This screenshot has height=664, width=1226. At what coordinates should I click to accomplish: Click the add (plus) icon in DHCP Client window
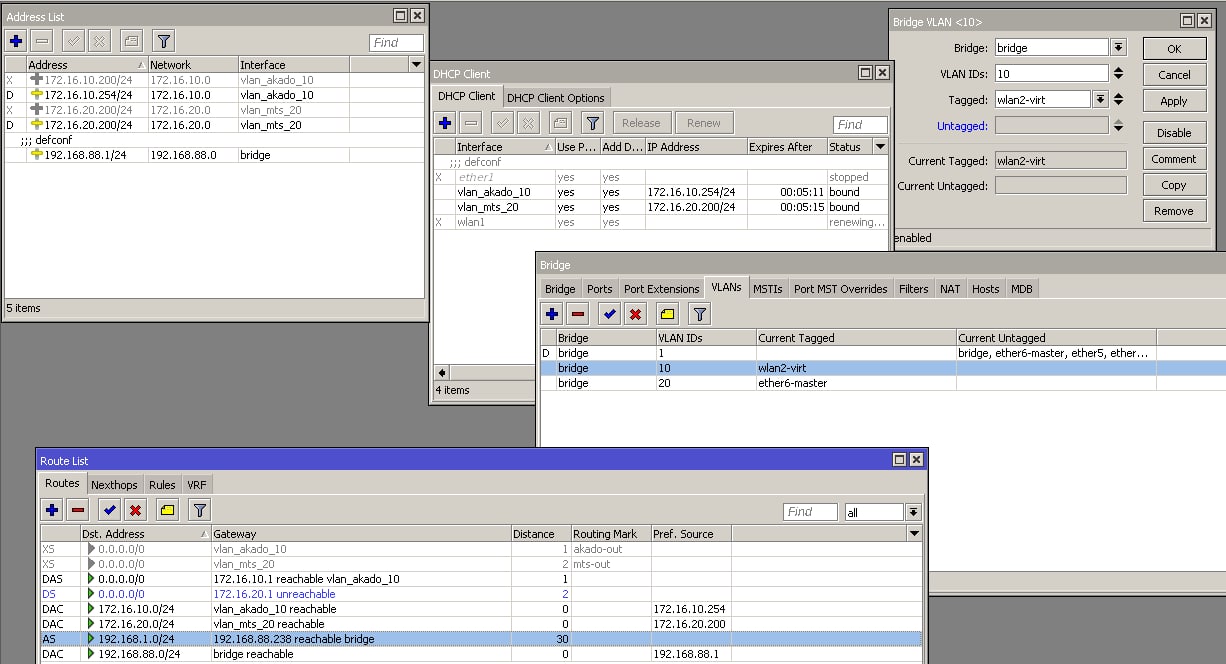point(446,123)
